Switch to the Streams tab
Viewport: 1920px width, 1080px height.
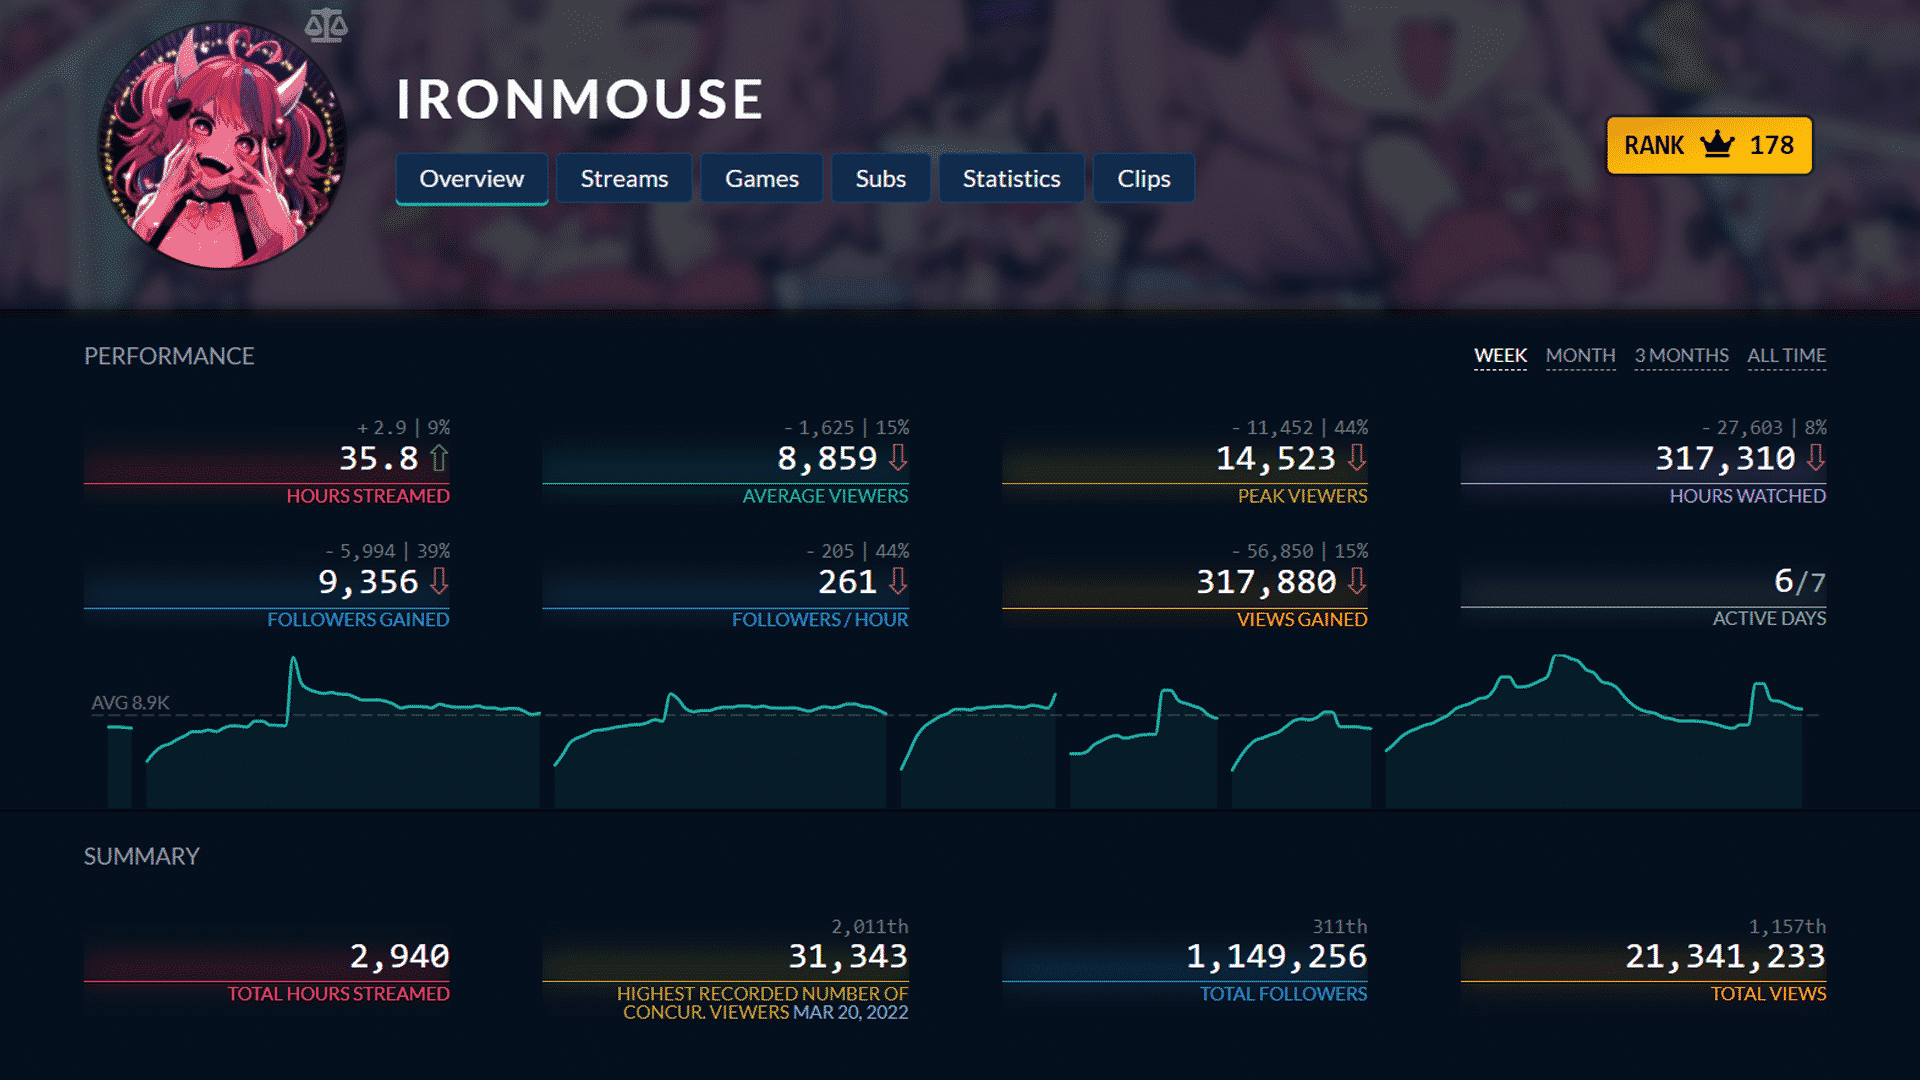tap(624, 179)
